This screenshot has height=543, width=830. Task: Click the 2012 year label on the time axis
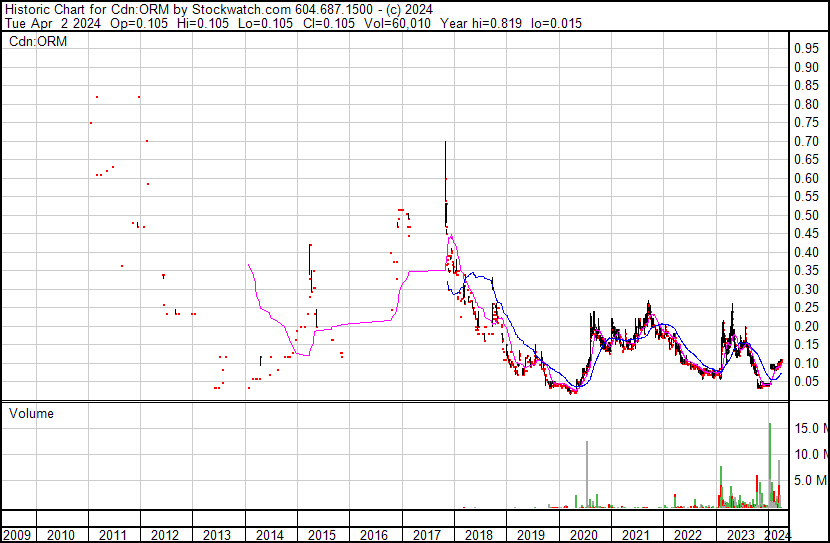pyautogui.click(x=165, y=535)
